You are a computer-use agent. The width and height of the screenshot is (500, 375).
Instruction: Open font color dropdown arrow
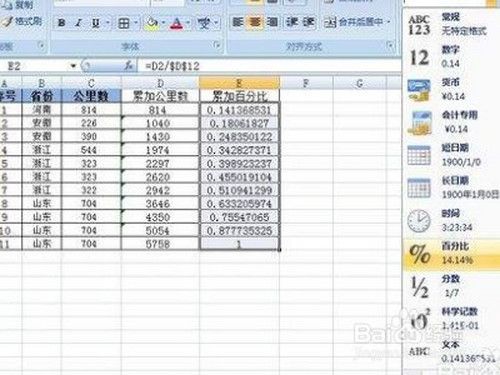pyautogui.click(x=188, y=23)
